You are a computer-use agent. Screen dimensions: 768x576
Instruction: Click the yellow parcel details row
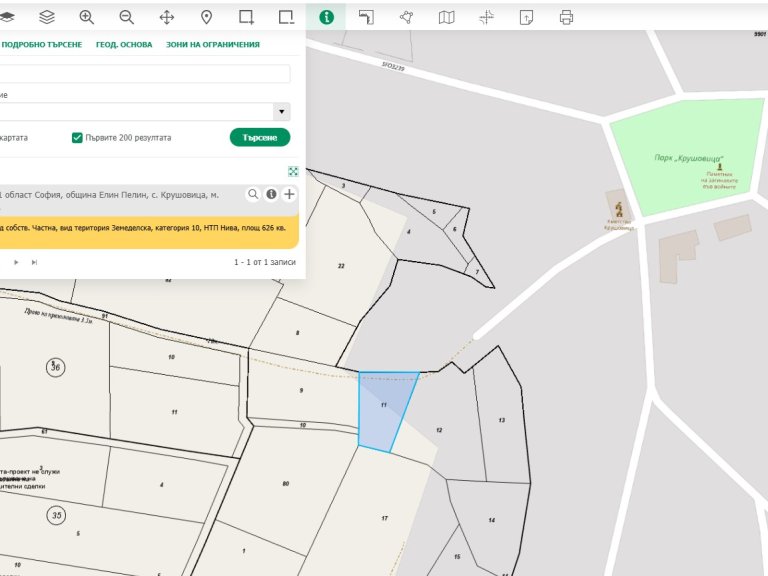(x=148, y=229)
